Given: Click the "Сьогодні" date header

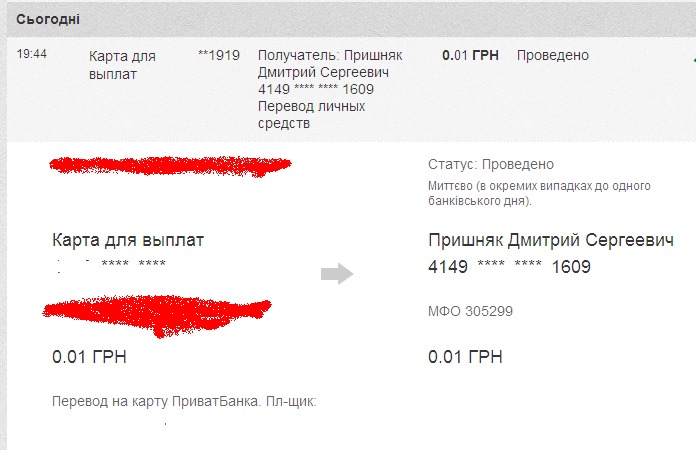Looking at the screenshot, I should pyautogui.click(x=48, y=19).
